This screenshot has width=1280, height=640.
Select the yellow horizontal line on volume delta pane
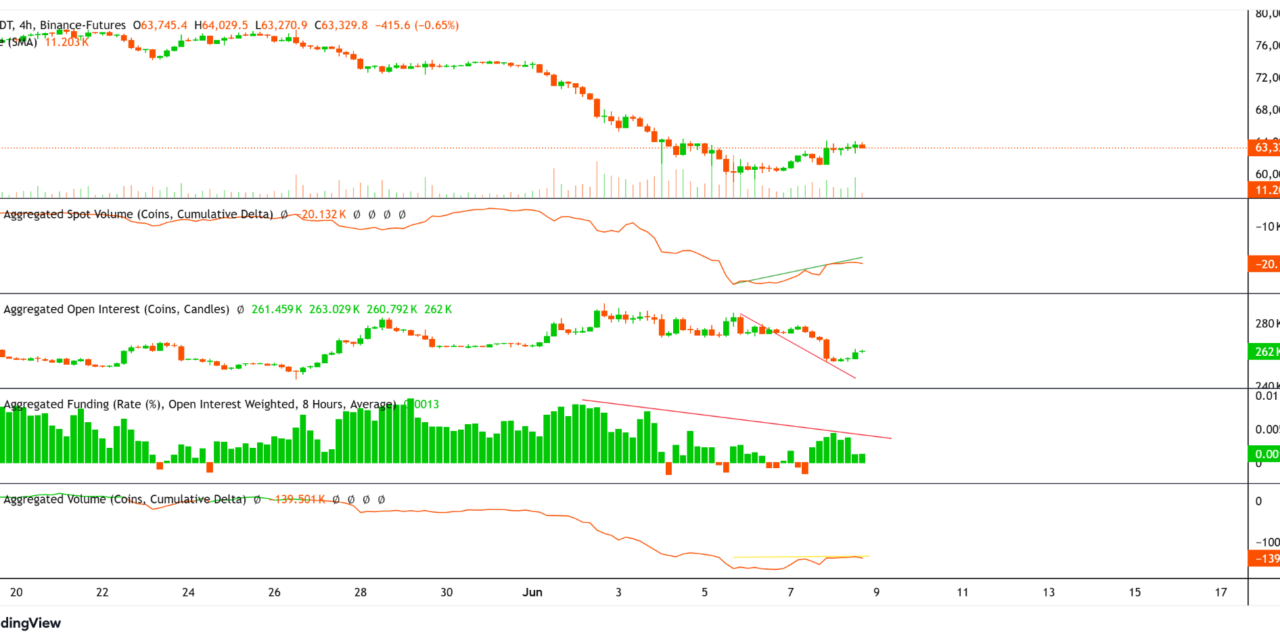click(x=801, y=557)
